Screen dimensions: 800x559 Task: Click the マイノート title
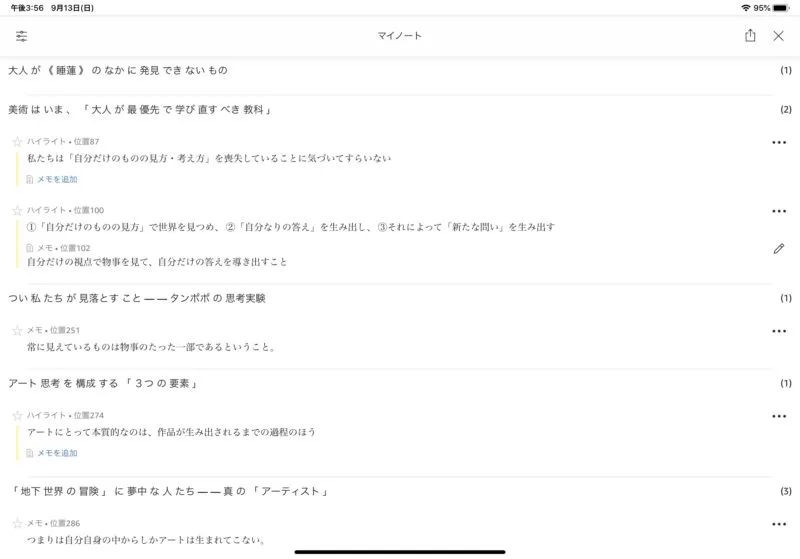399,36
